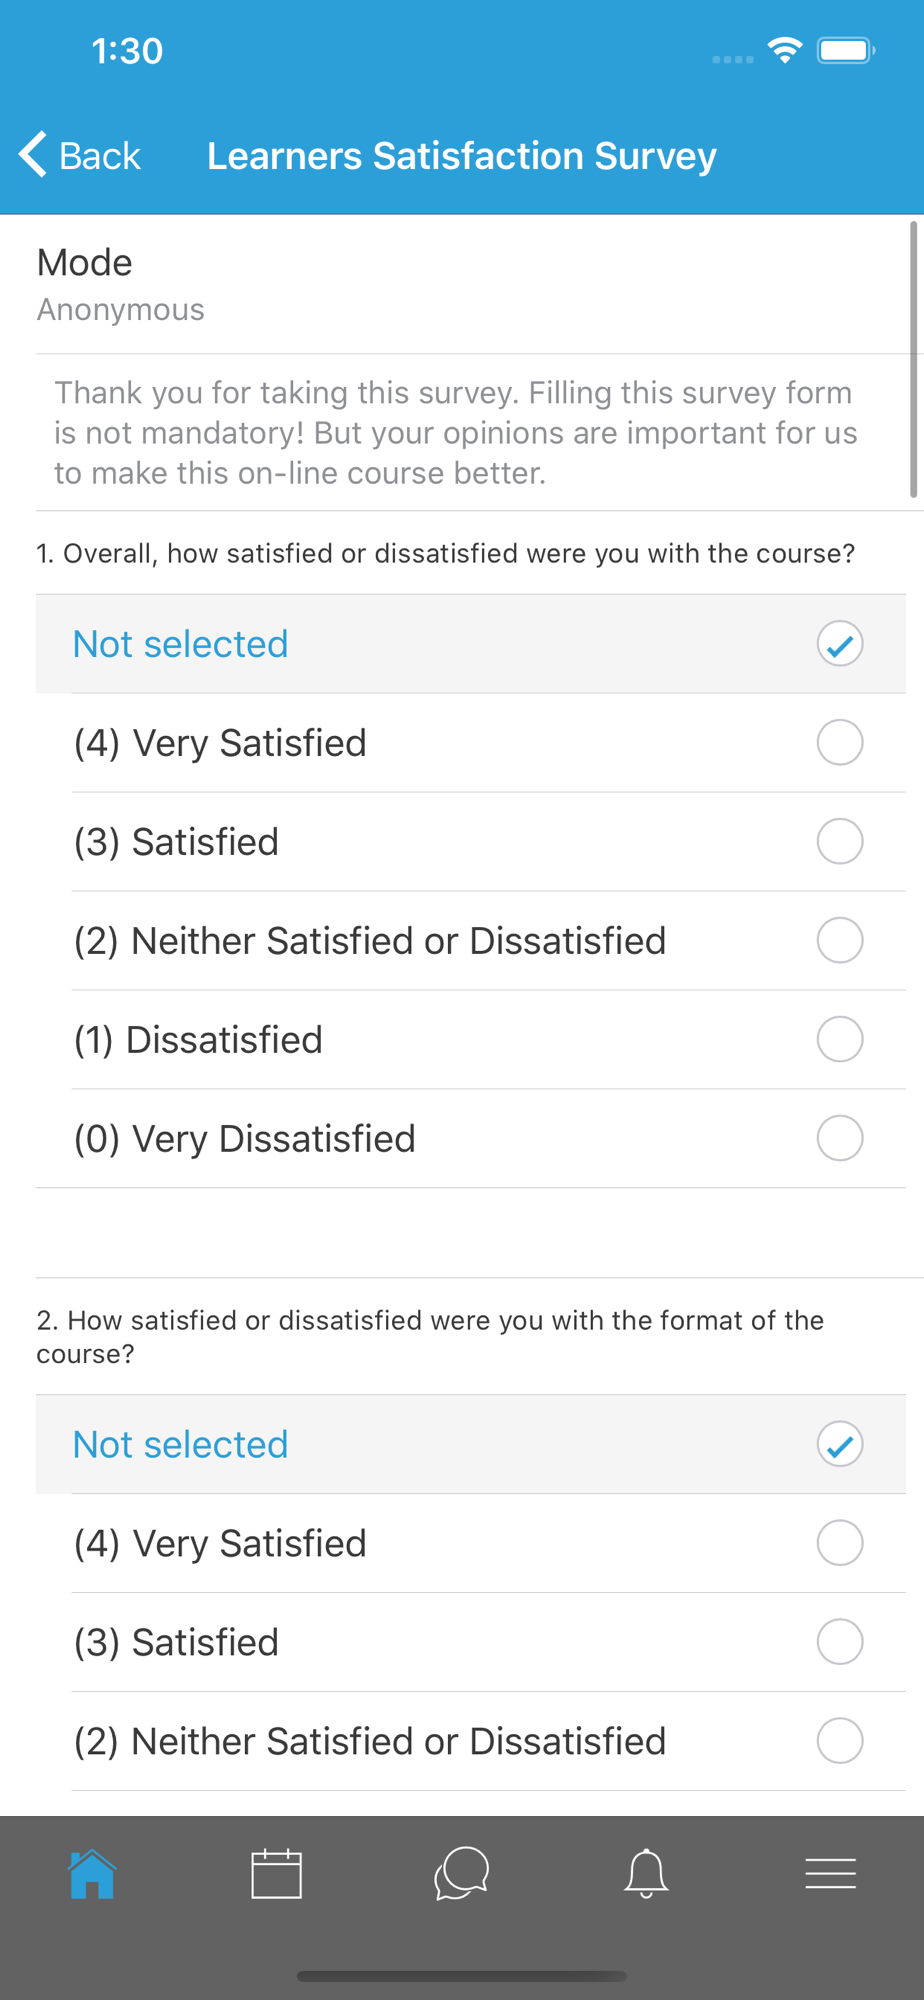Viewport: 924px width, 2000px height.
Task: Tap the Learners Satisfaction Survey title
Action: pos(461,156)
